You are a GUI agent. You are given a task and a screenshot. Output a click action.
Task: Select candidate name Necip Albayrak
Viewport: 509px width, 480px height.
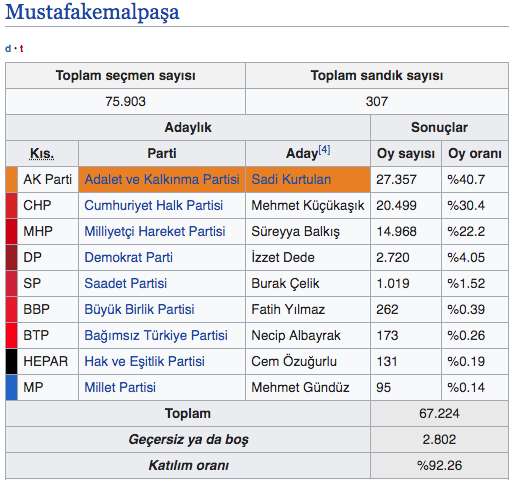coord(296,335)
